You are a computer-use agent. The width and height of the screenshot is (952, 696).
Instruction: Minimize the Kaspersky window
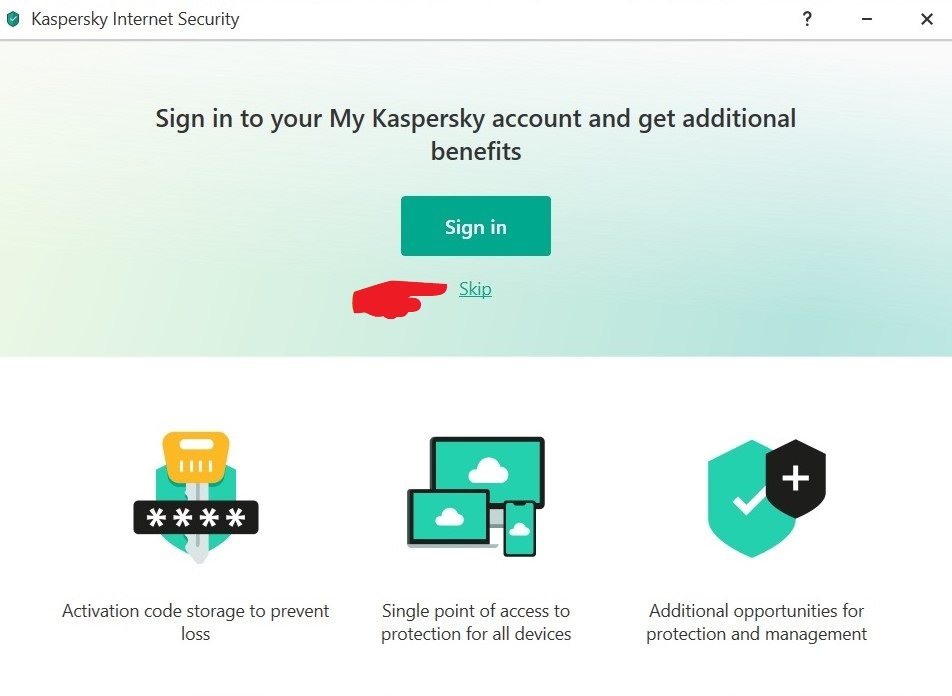click(866, 19)
